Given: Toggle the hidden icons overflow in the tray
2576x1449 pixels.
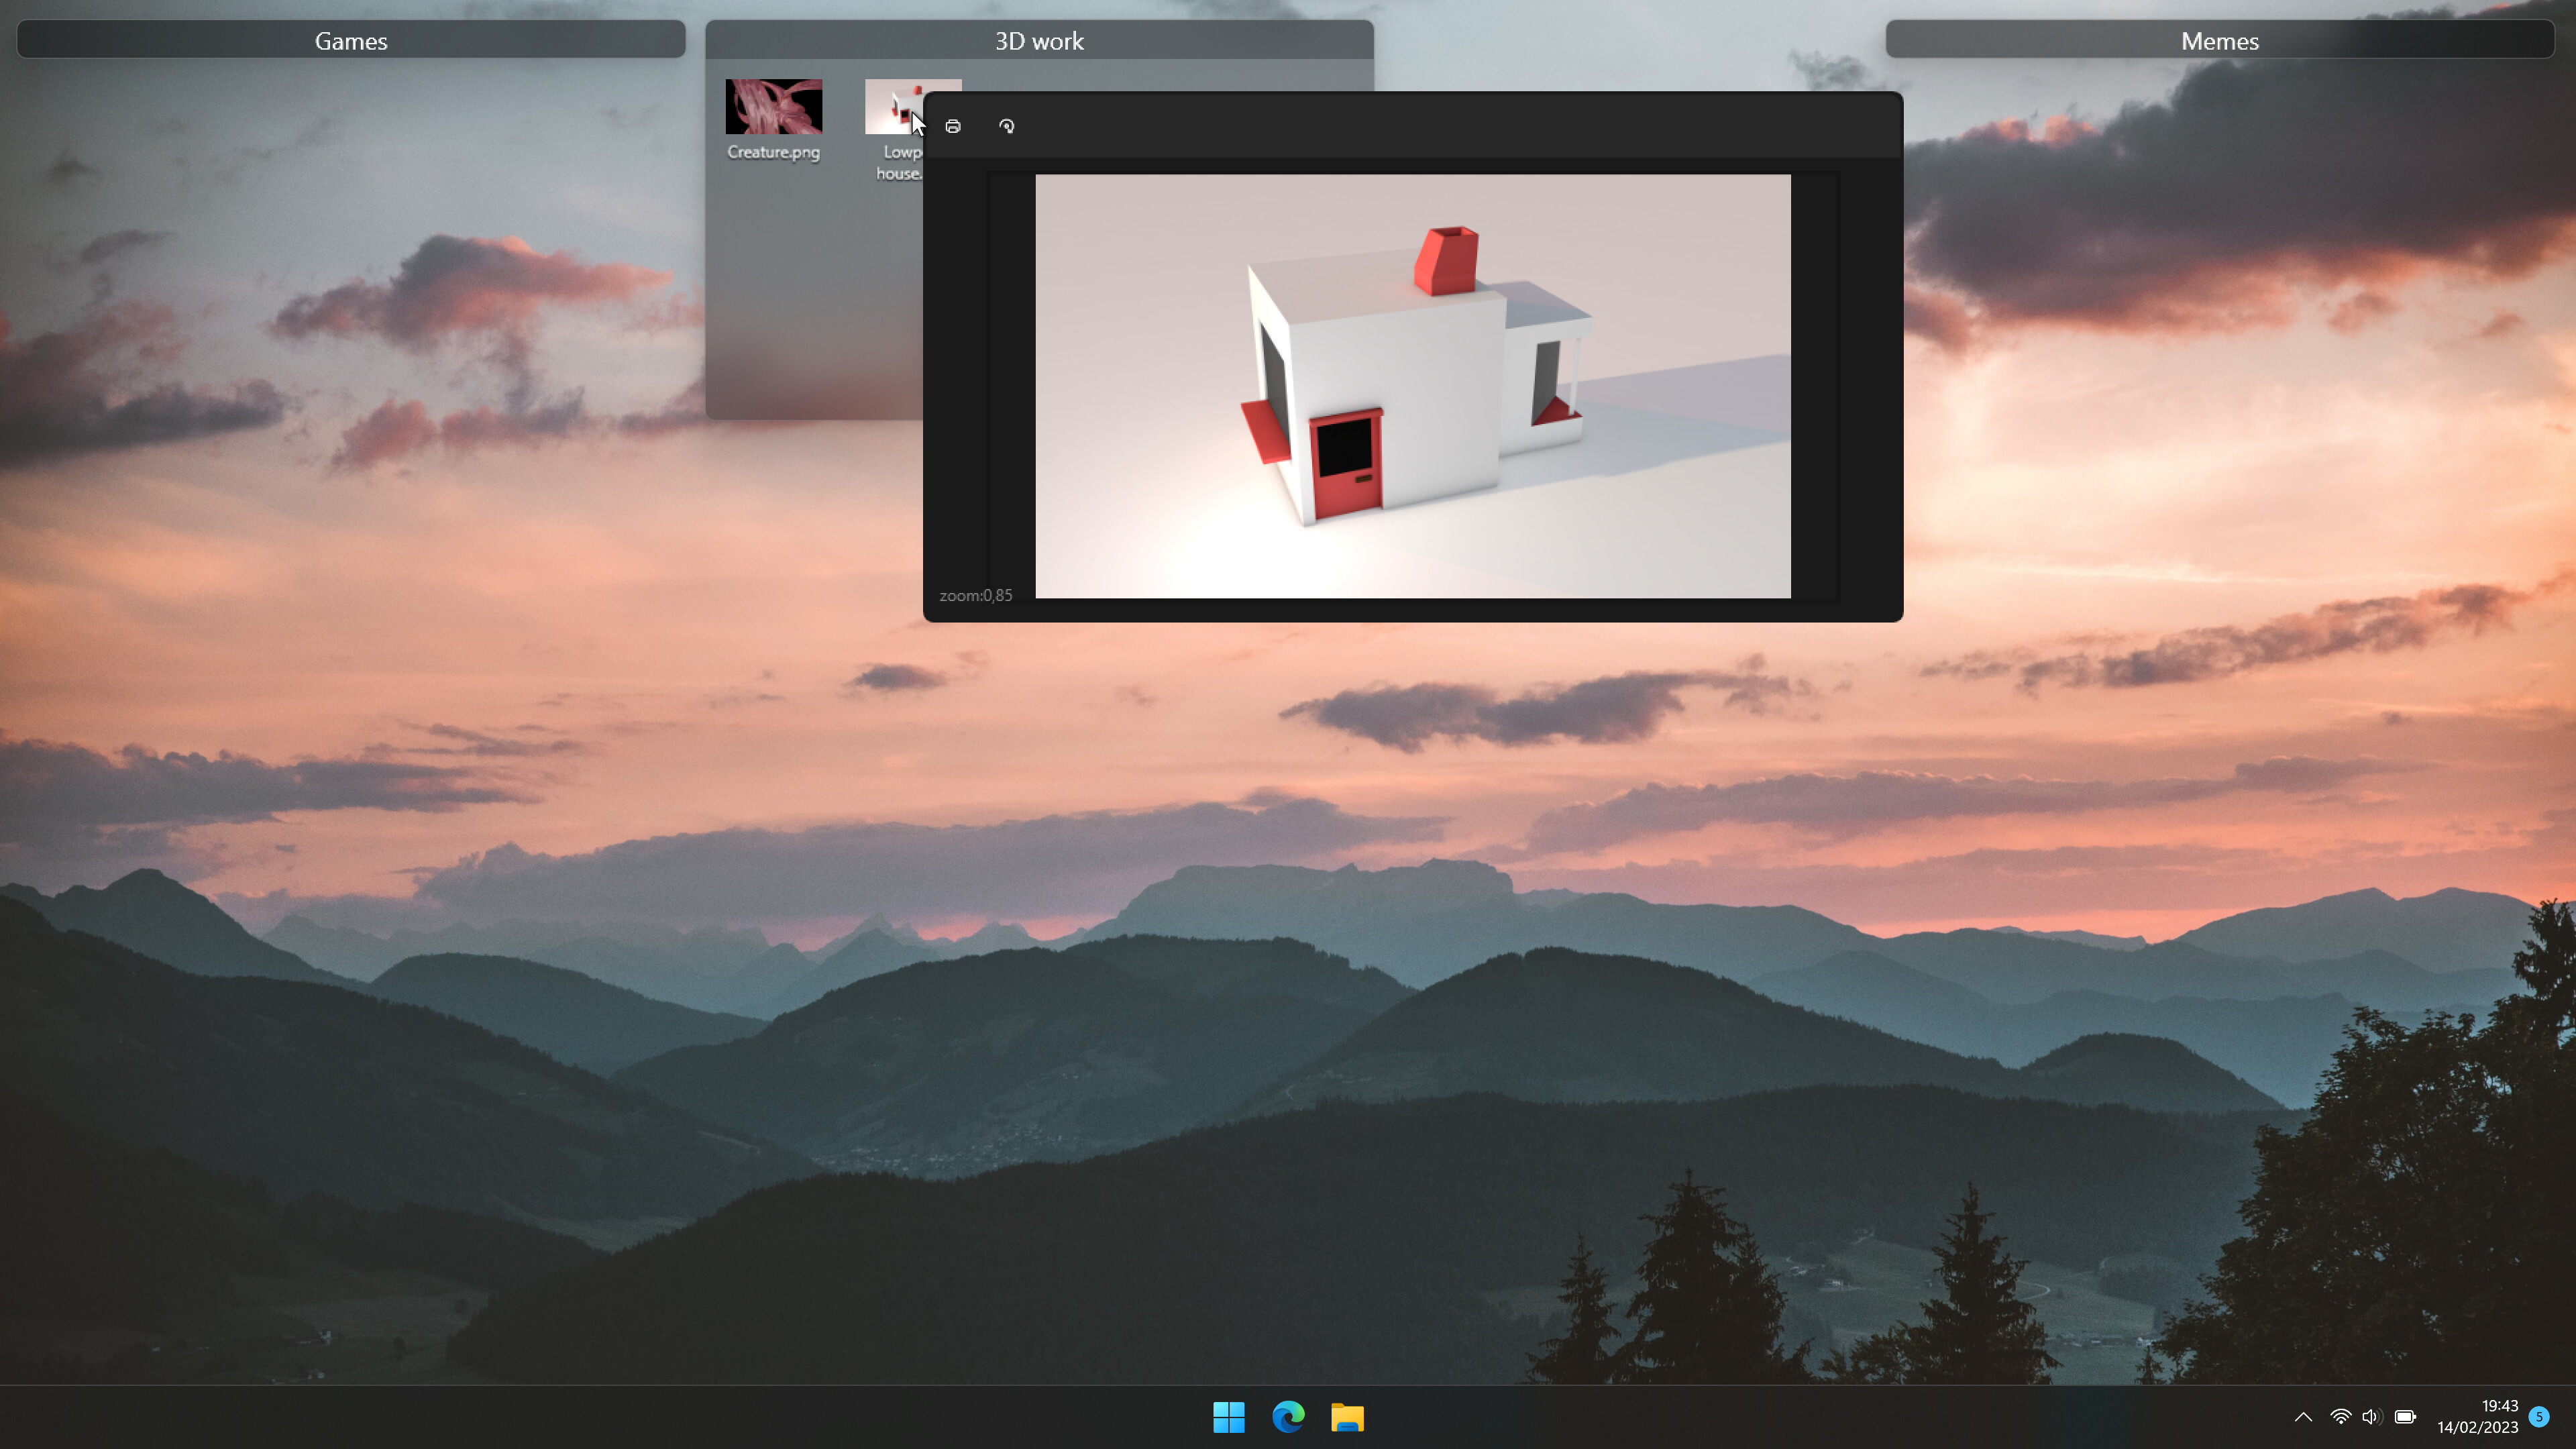Looking at the screenshot, I should (2302, 1417).
